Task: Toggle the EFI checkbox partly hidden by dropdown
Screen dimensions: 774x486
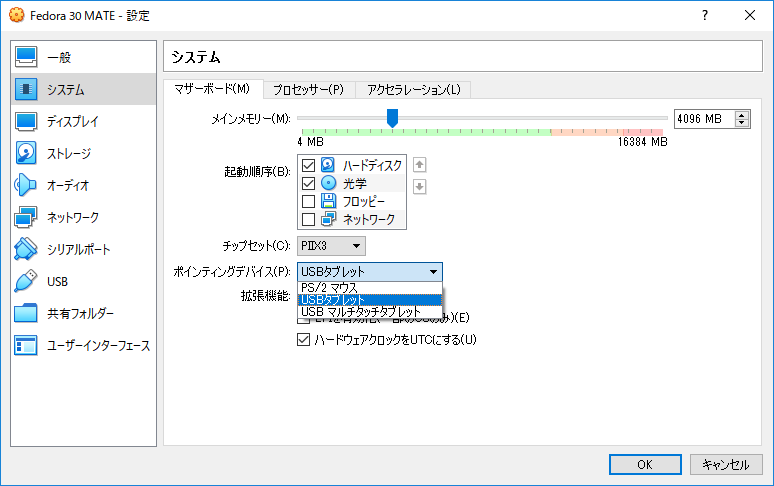Action: tap(303, 321)
